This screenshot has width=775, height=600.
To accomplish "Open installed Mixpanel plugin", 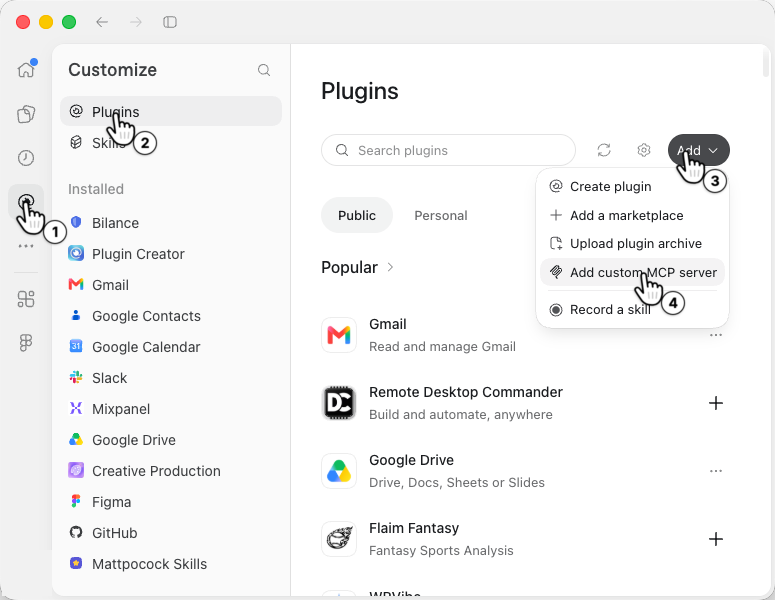I will pyautogui.click(x=171, y=409).
